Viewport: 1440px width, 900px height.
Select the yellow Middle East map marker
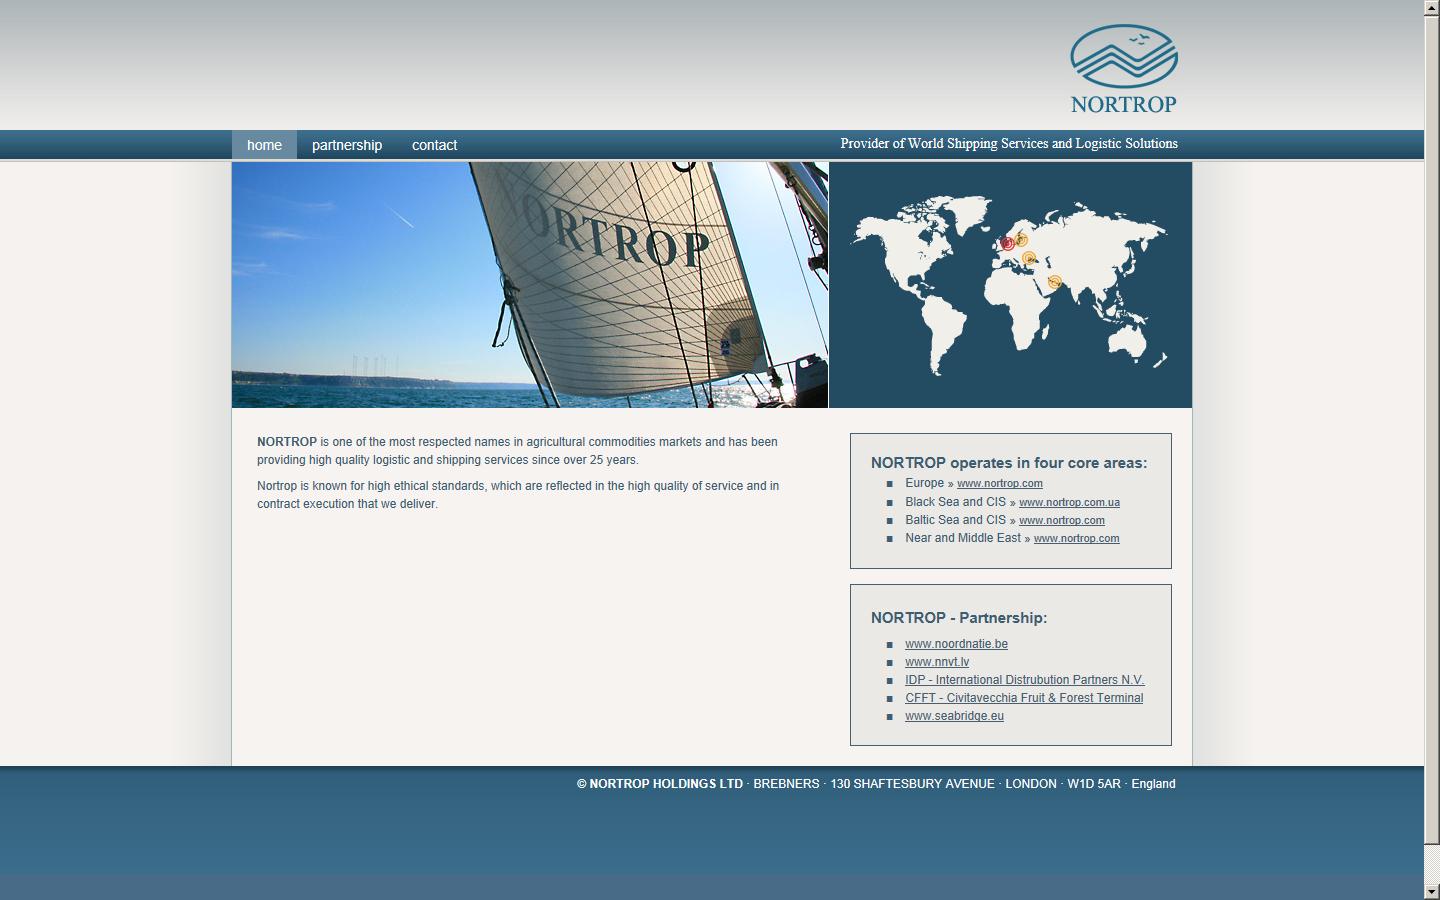1055,282
